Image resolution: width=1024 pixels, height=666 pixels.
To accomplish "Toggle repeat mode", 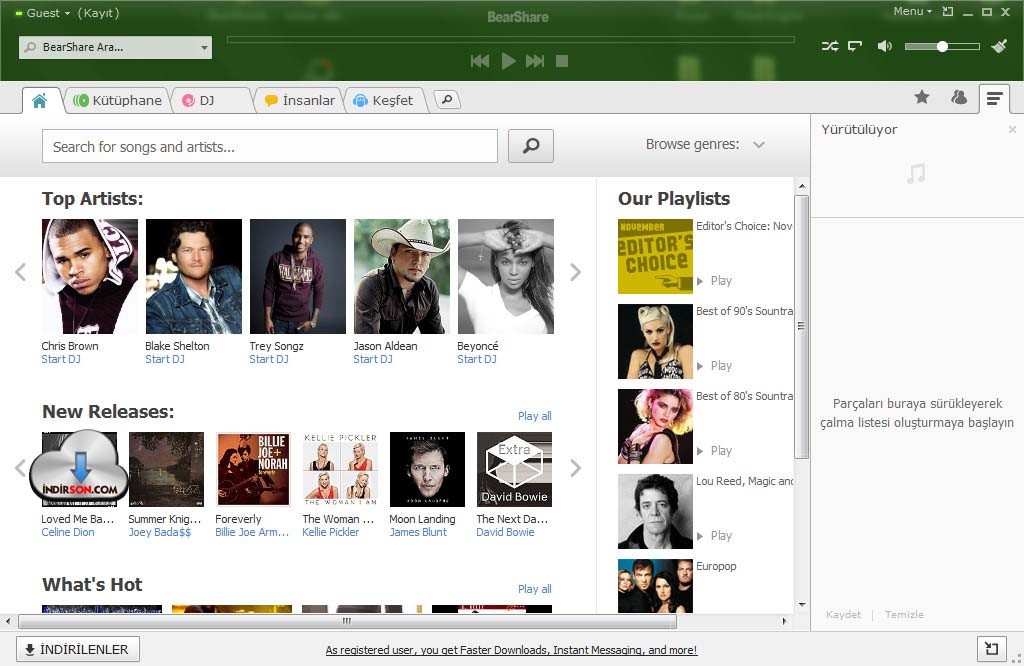I will pos(855,46).
